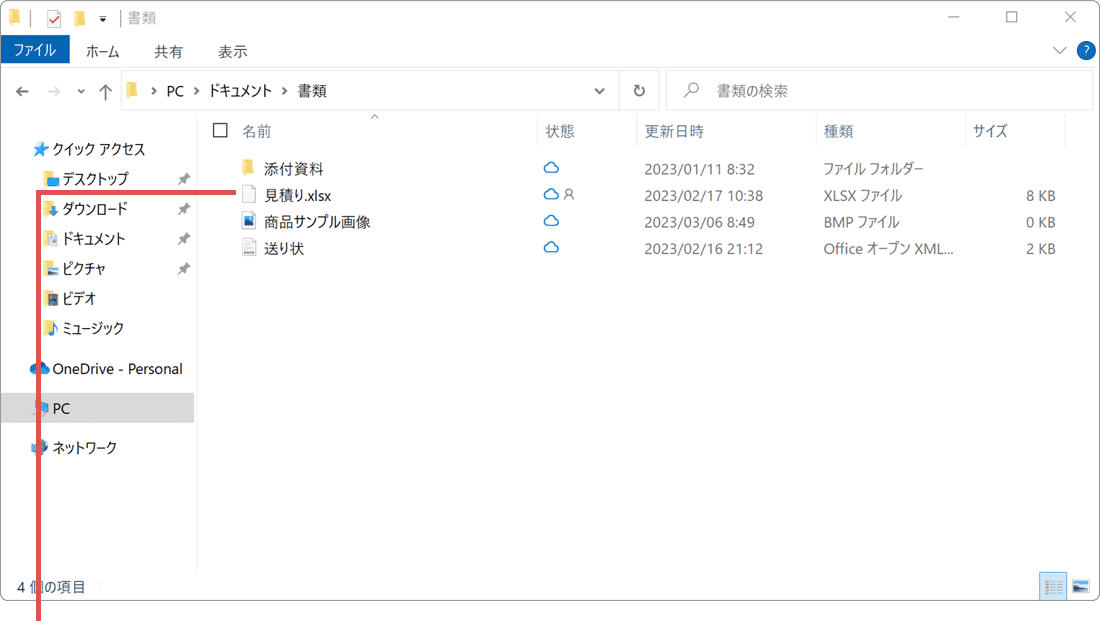Click the BMP ファイル type cell

click(x=861, y=222)
